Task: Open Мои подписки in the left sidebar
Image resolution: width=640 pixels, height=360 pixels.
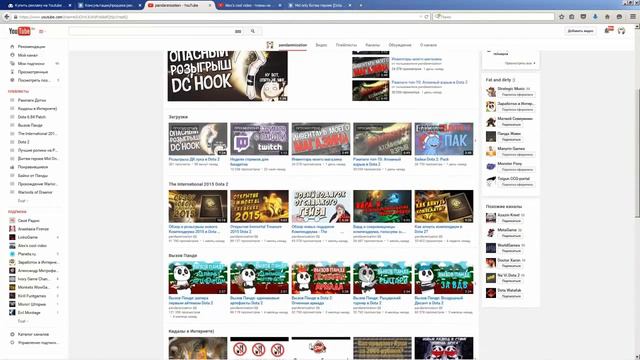Action: click(31, 64)
